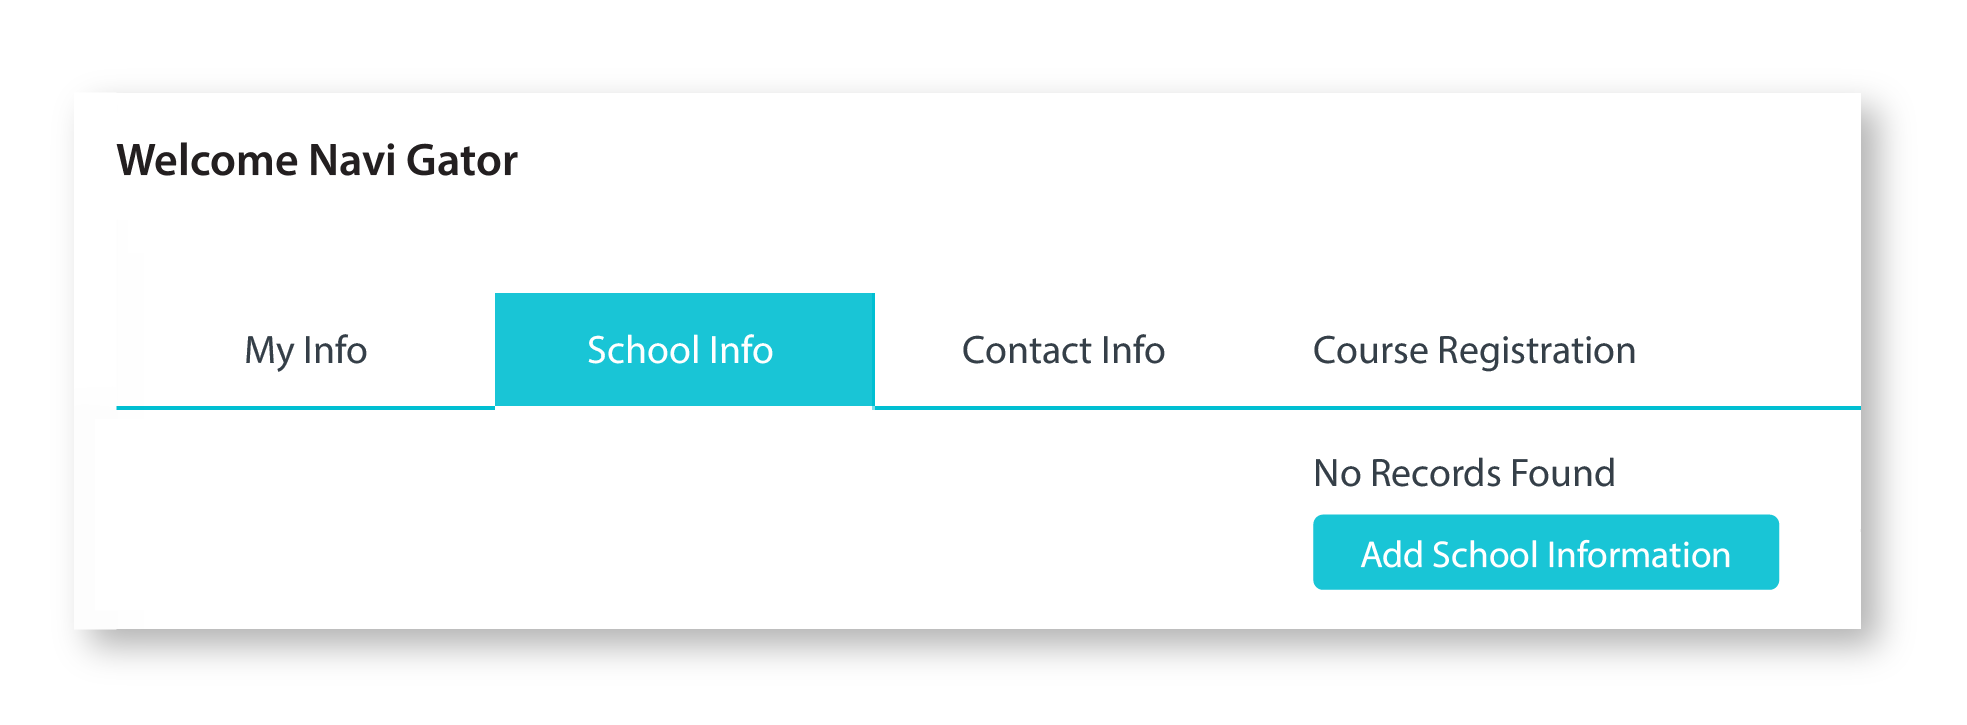Click the highlighted teal School Info tab
The image size is (1967, 725).
tap(684, 351)
